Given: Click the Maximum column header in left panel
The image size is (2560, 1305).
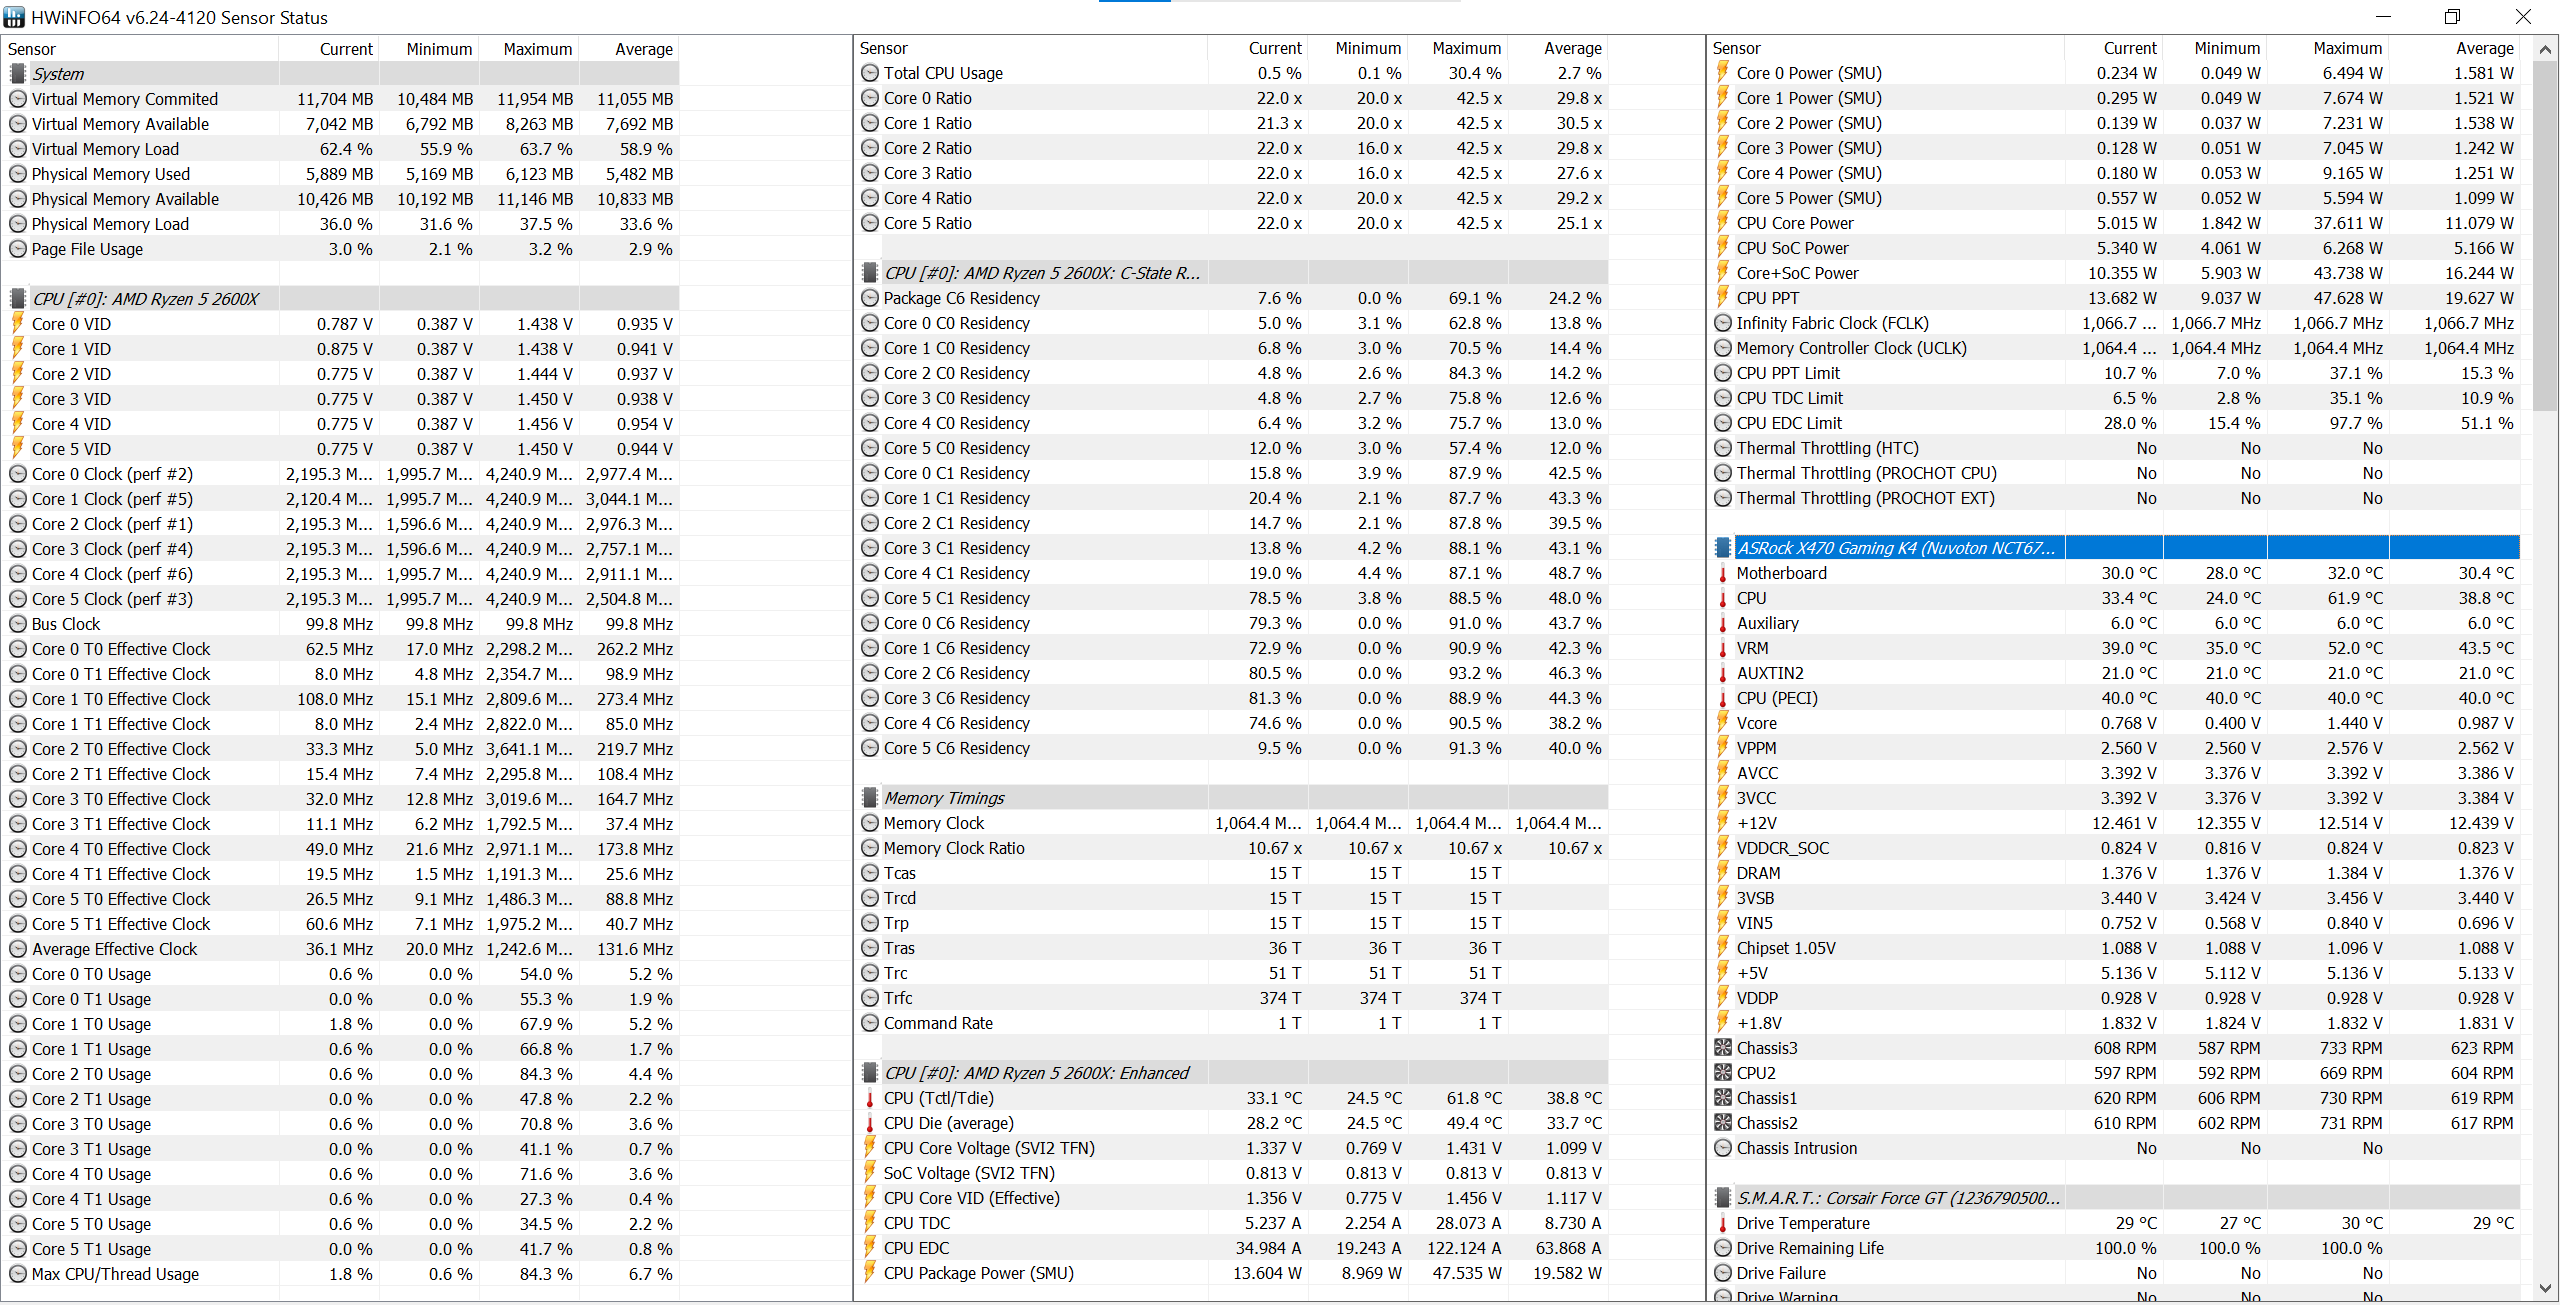Looking at the screenshot, I should point(537,49).
